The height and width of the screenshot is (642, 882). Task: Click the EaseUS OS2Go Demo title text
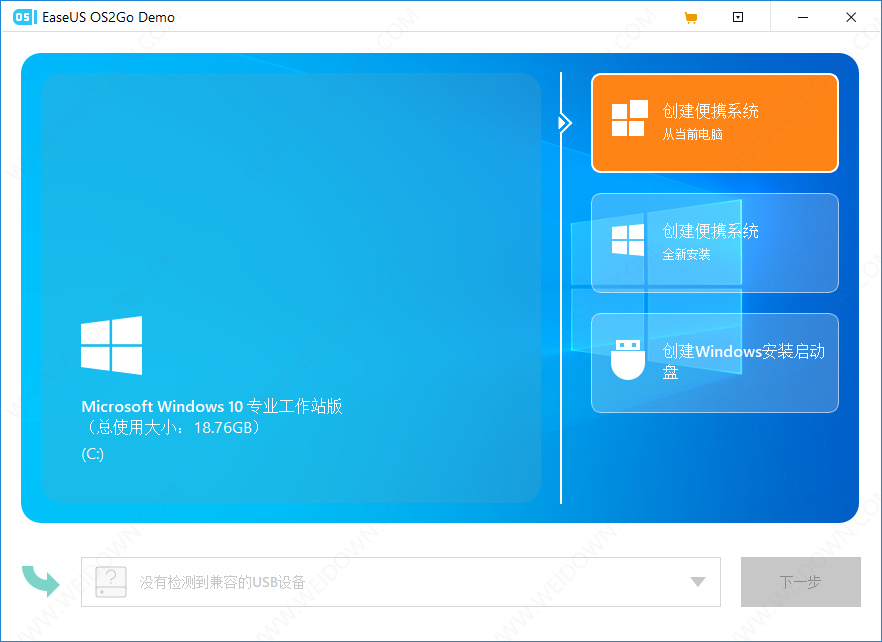[109, 17]
